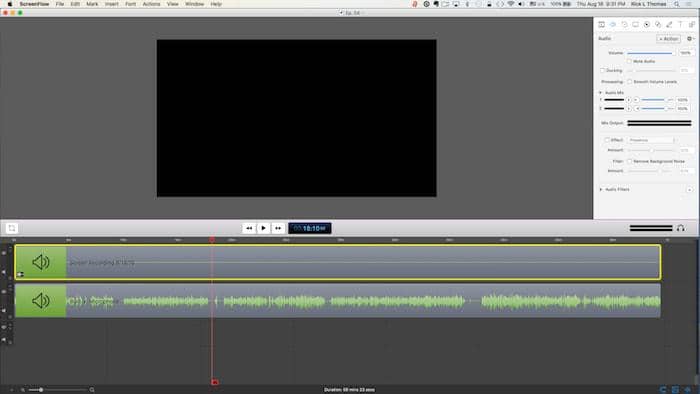Viewport: 700px width, 394px height.
Task: Toggle audio mute of second track
Action: pos(4,310)
